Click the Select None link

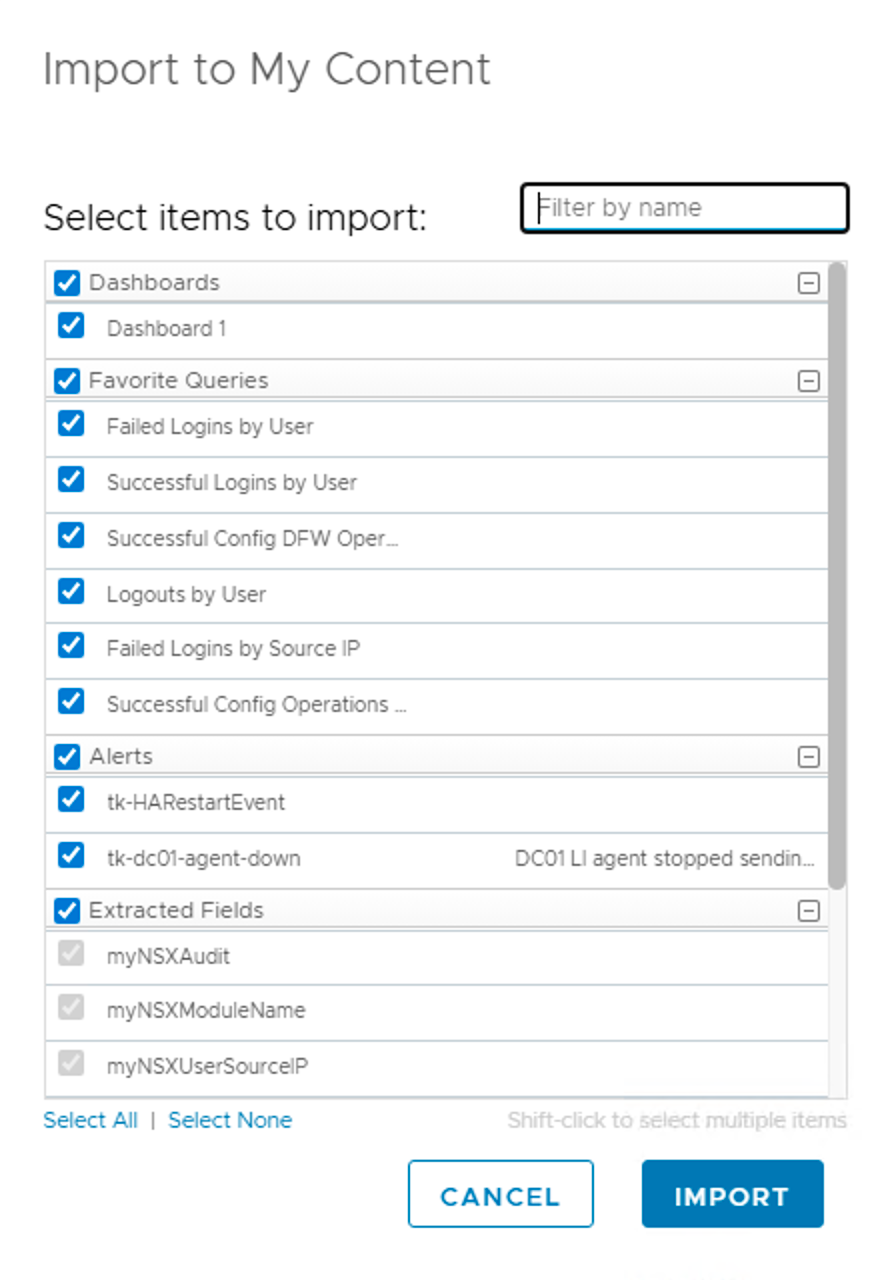point(230,1120)
